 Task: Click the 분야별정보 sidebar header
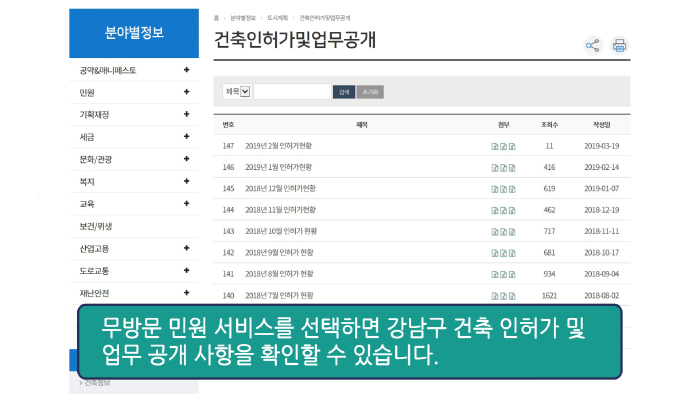134,33
